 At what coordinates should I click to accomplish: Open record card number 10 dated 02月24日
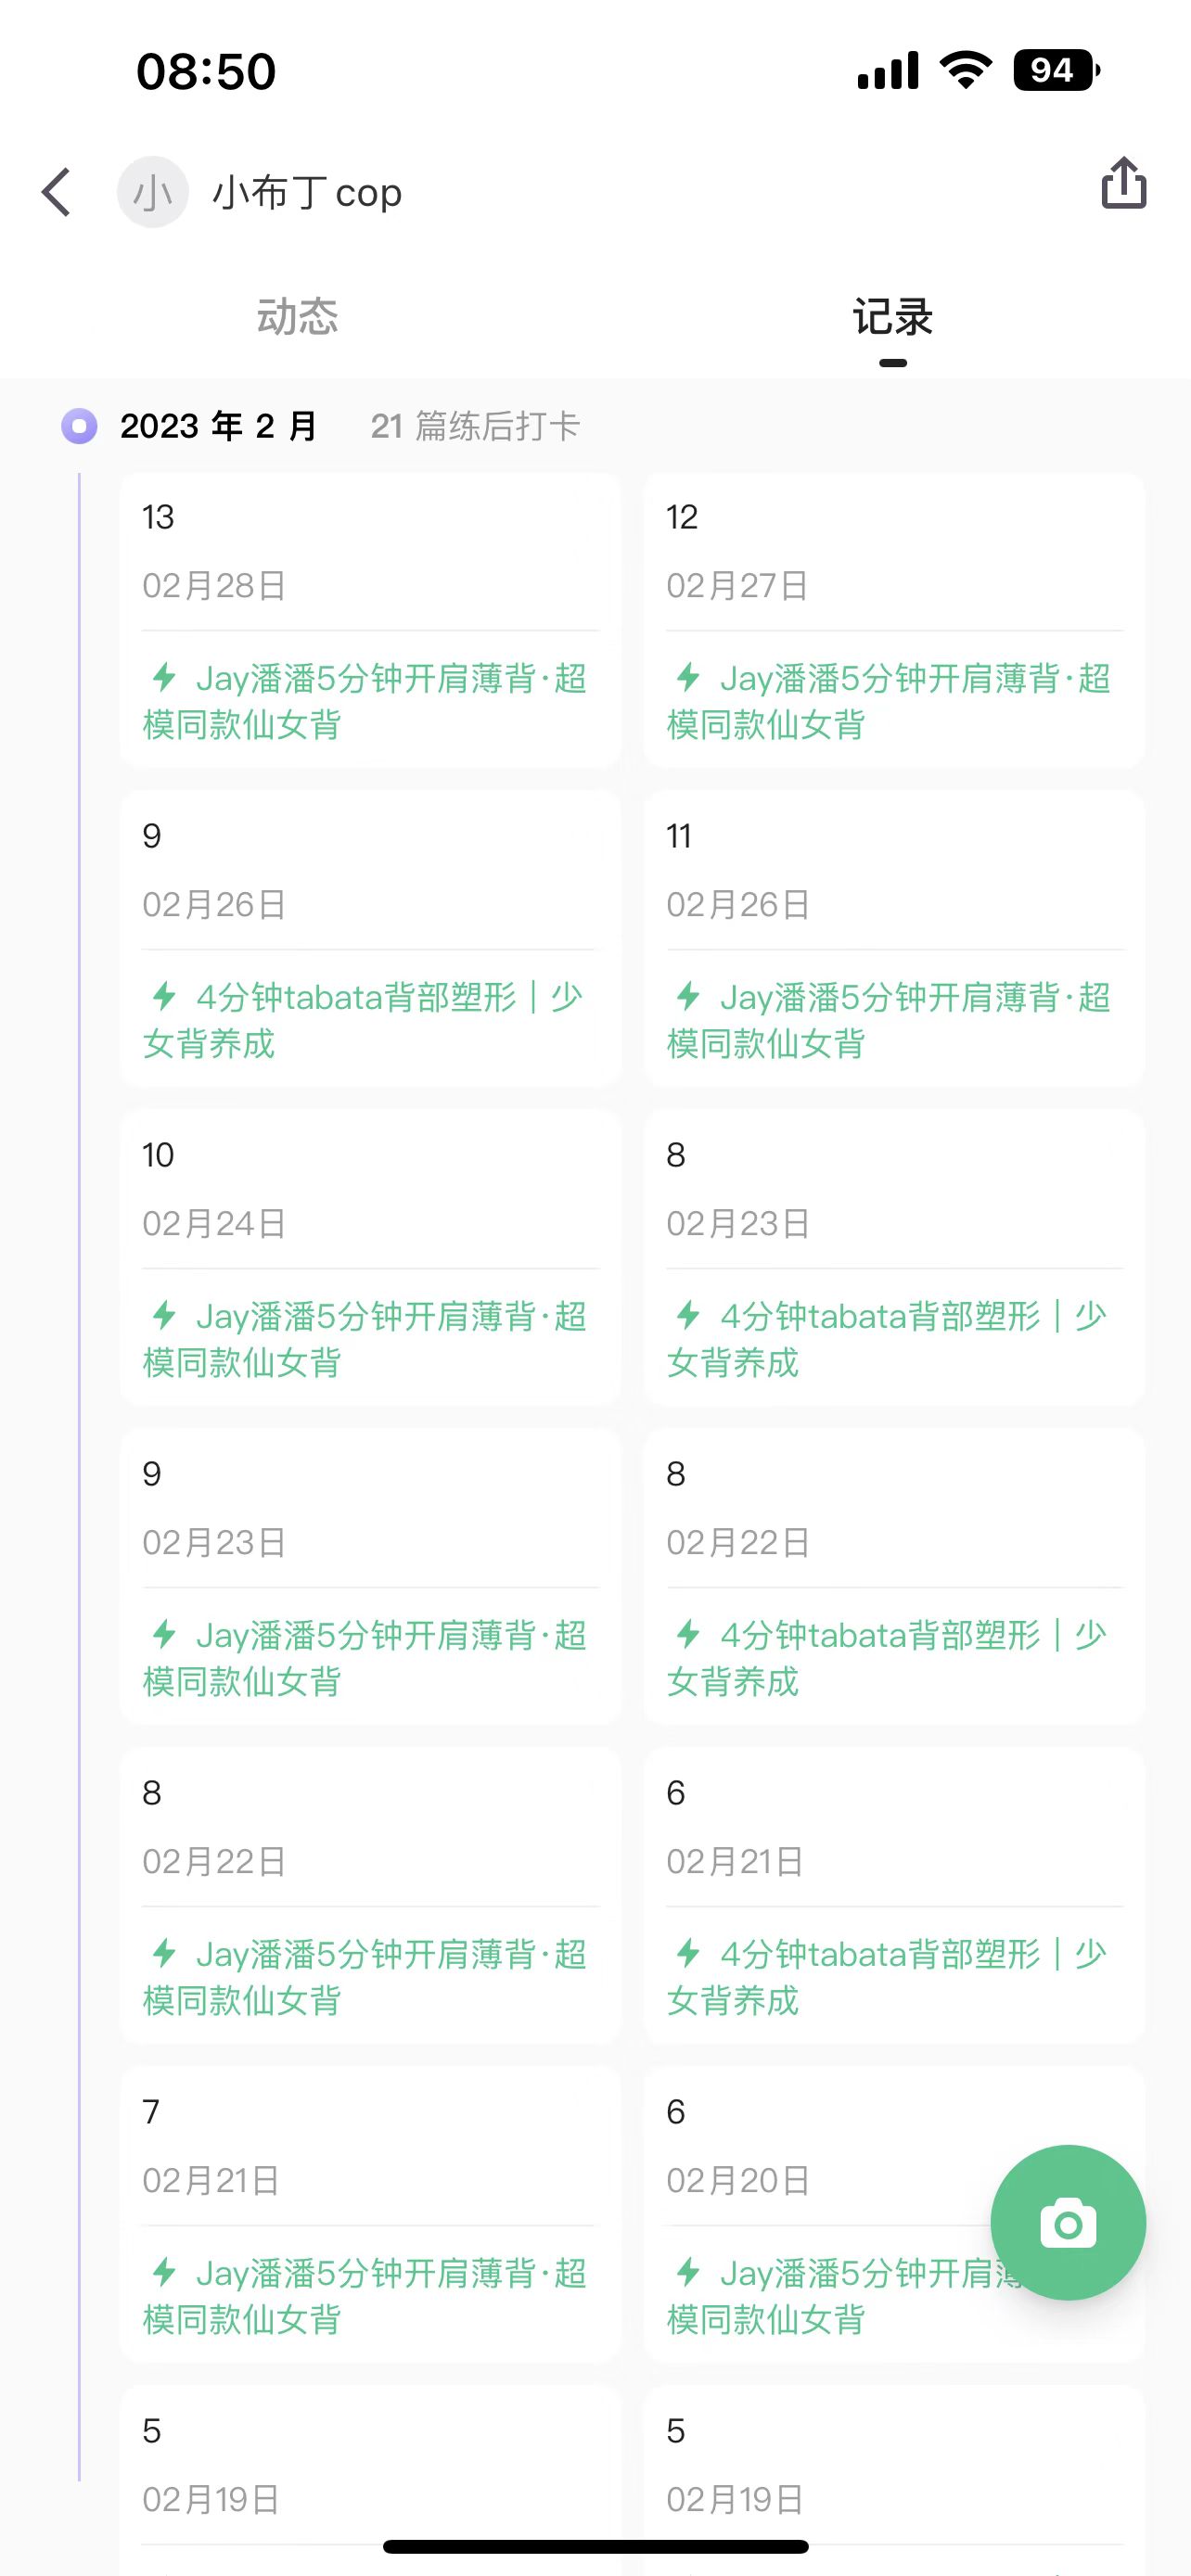pos(370,1258)
